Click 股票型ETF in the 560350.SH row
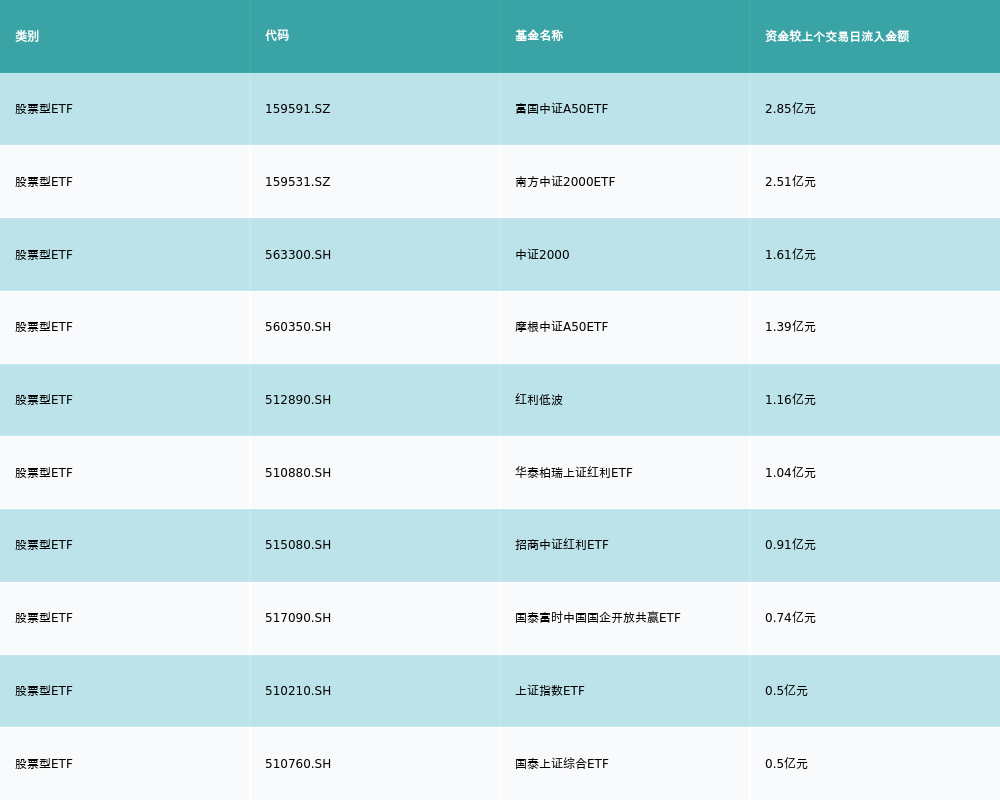Screen dimensions: 1000x800 point(44,327)
